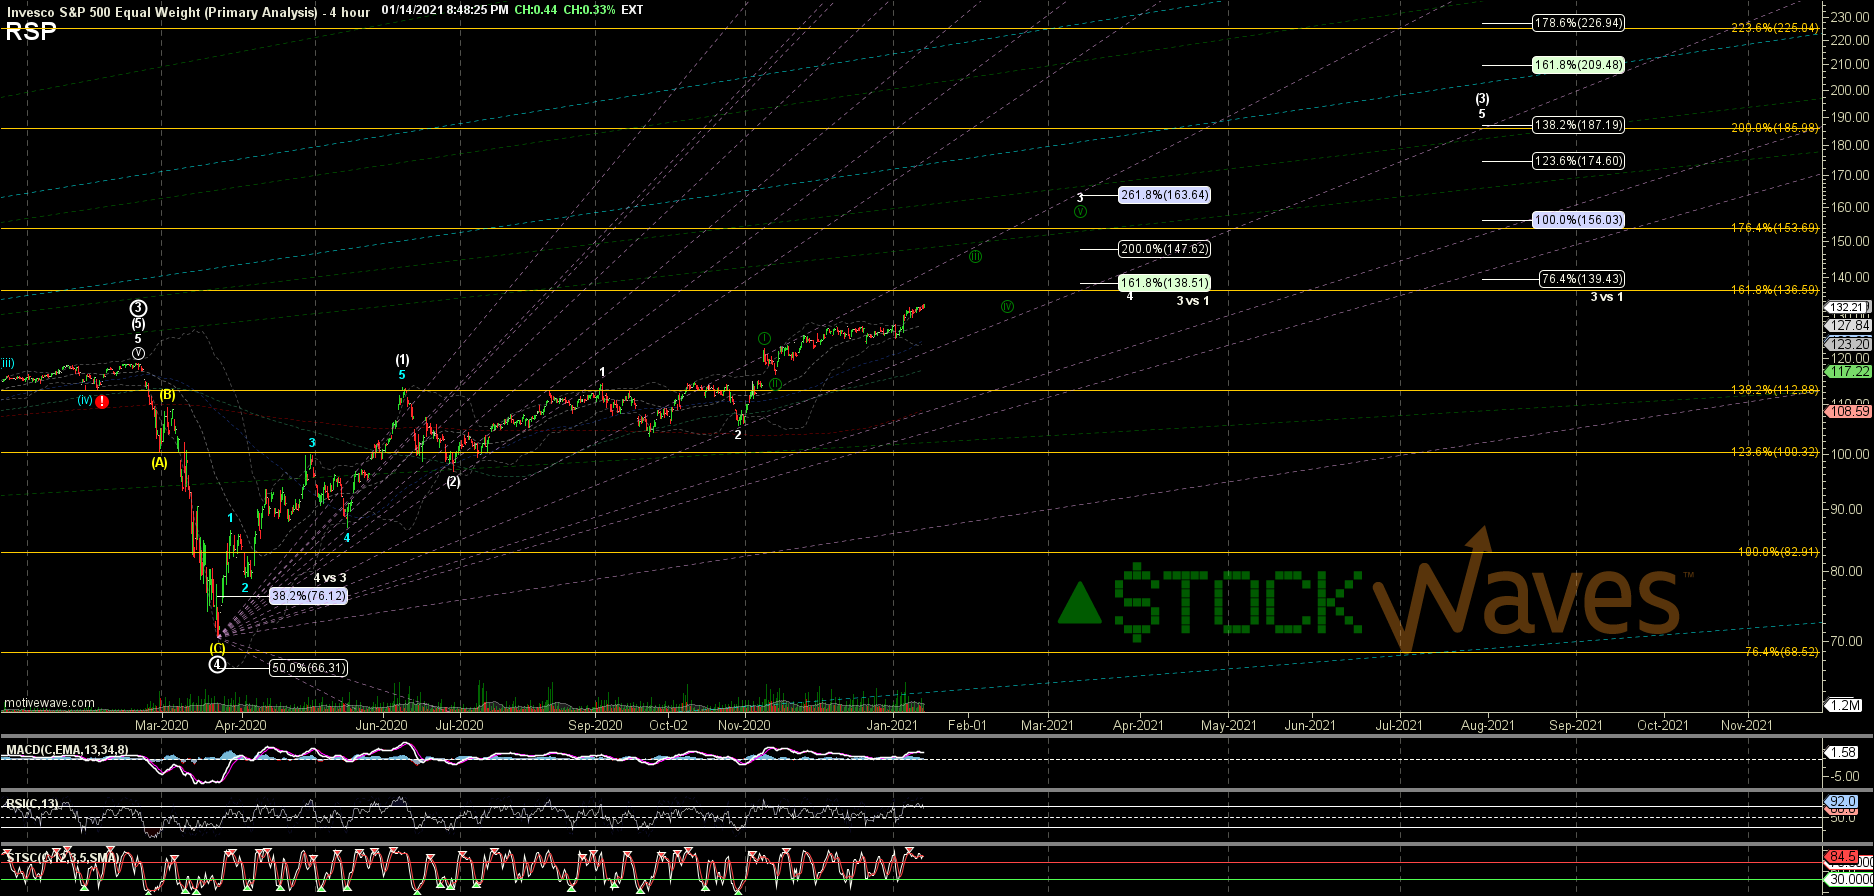Screen dimensions: 1874x896
Task: Open the RSI(C,13) indicator label
Action: point(32,803)
